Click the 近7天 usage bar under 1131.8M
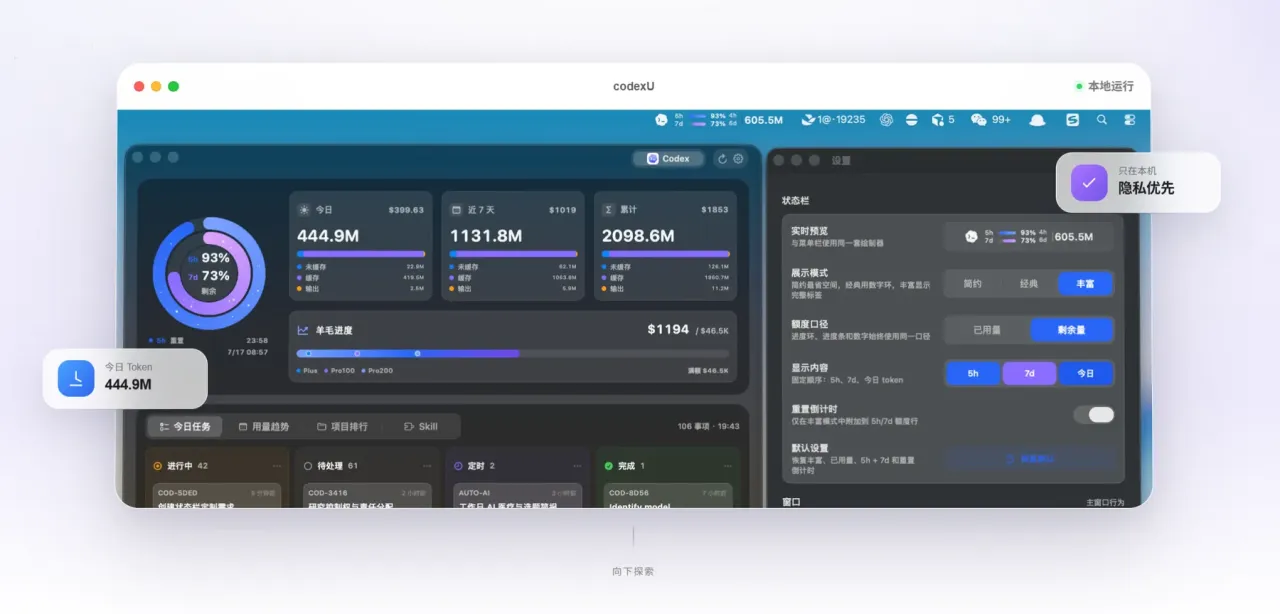Screen dimensions: 1280x614 (513, 254)
